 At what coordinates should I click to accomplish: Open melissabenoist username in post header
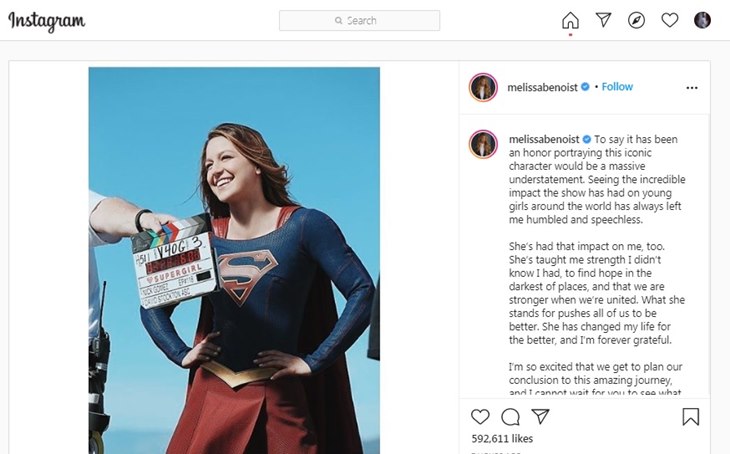542,87
